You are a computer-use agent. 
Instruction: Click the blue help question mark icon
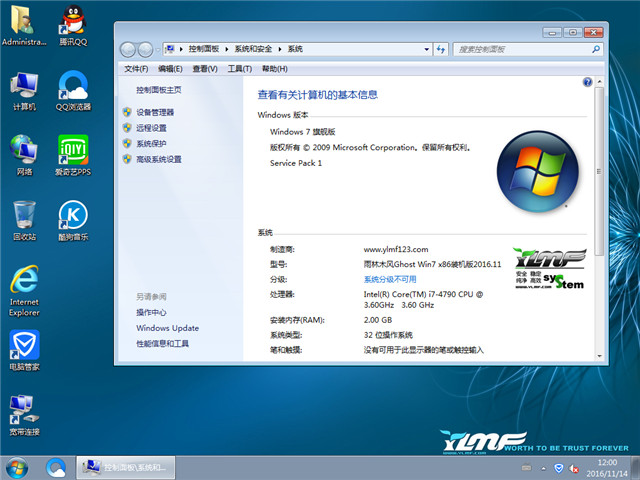587,82
